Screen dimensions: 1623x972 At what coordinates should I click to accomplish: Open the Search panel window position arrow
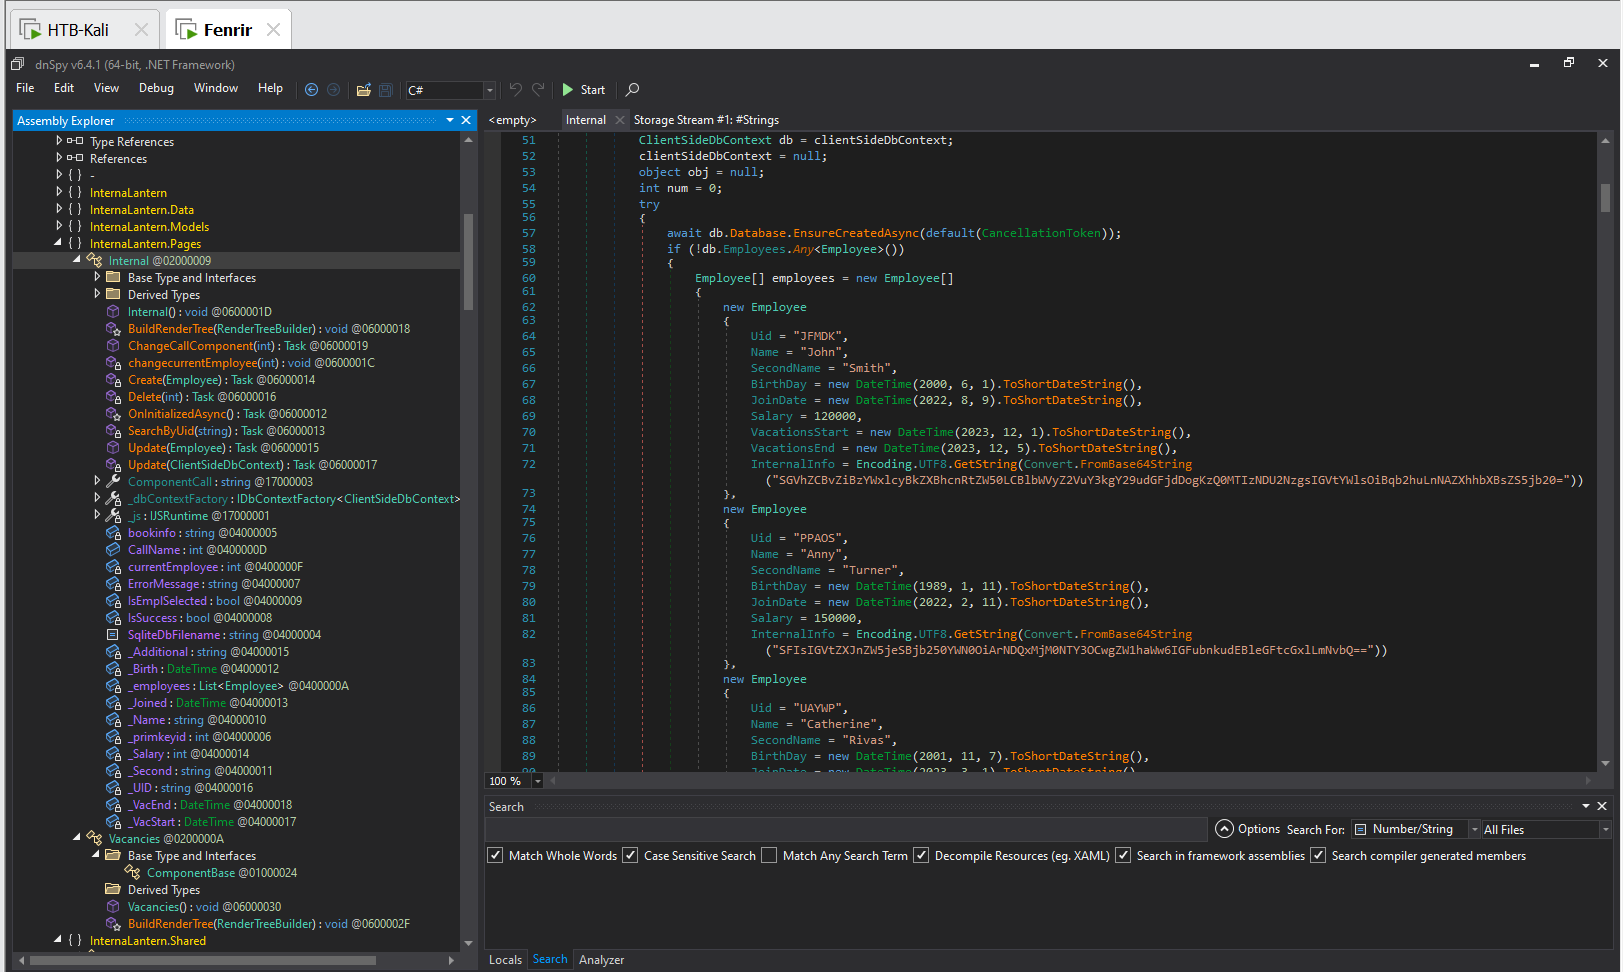point(1586,806)
